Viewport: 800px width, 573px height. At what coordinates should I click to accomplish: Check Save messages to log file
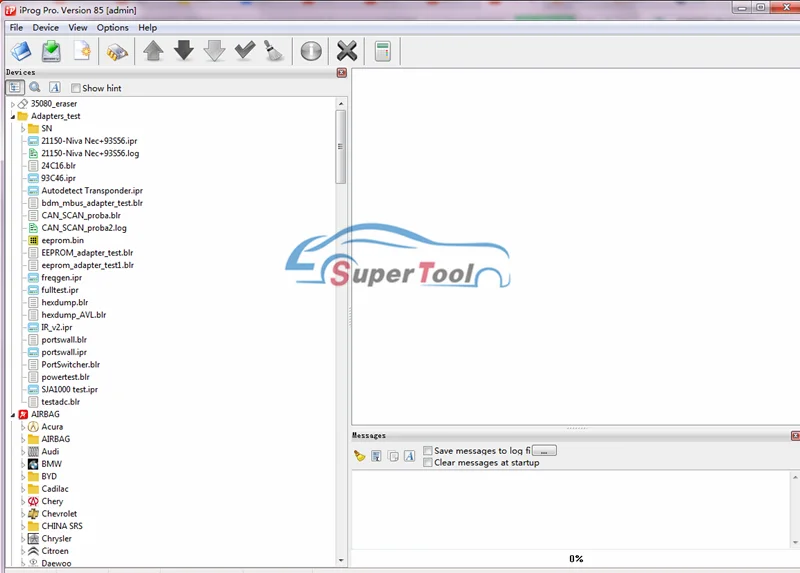428,451
